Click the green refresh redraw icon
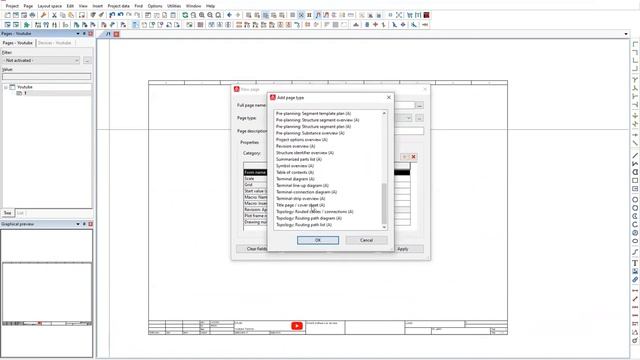Screen dimensions: 640x360 (185, 15)
